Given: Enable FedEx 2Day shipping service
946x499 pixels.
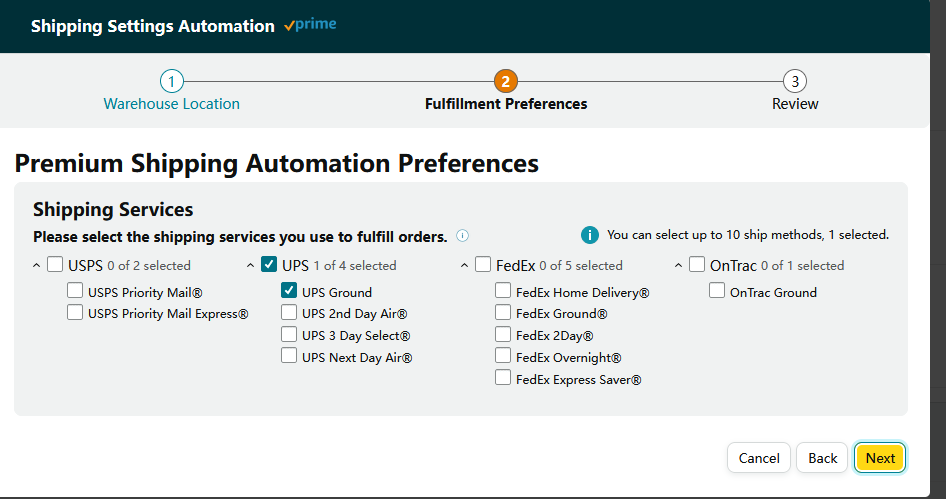Looking at the screenshot, I should [503, 334].
